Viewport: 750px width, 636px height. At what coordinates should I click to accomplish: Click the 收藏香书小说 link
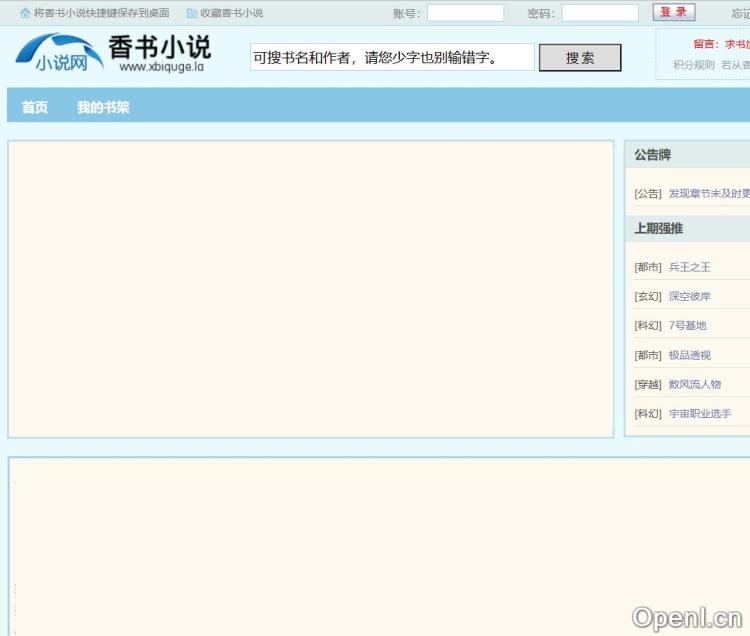point(231,13)
